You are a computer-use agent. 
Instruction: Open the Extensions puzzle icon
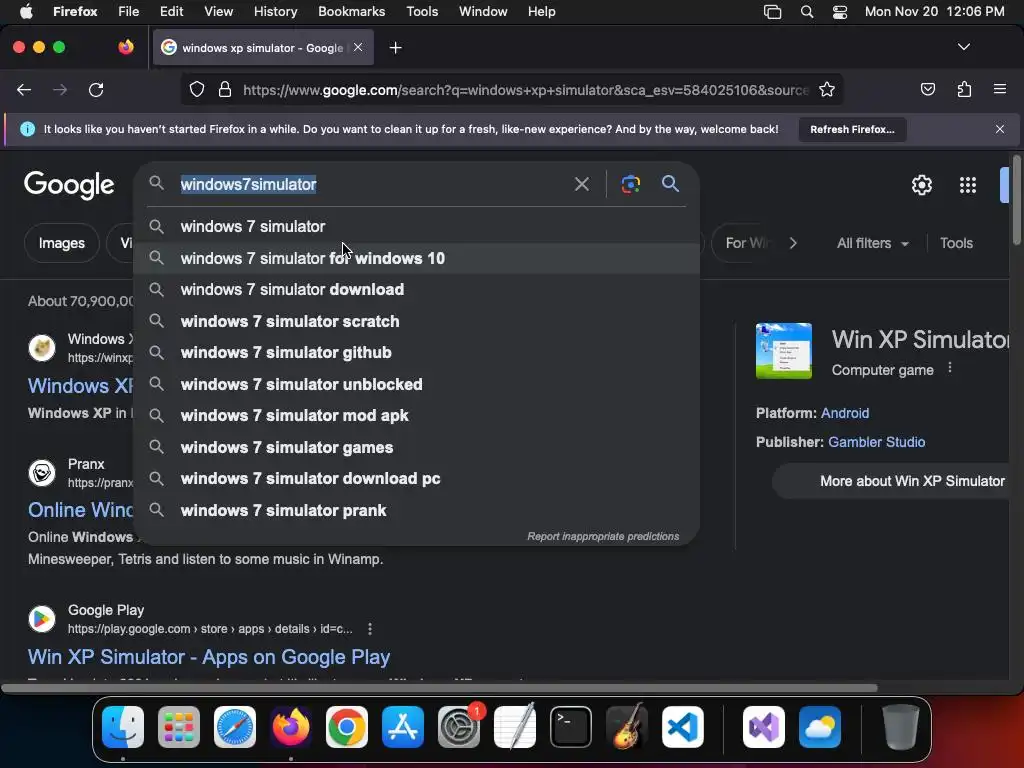pos(964,89)
